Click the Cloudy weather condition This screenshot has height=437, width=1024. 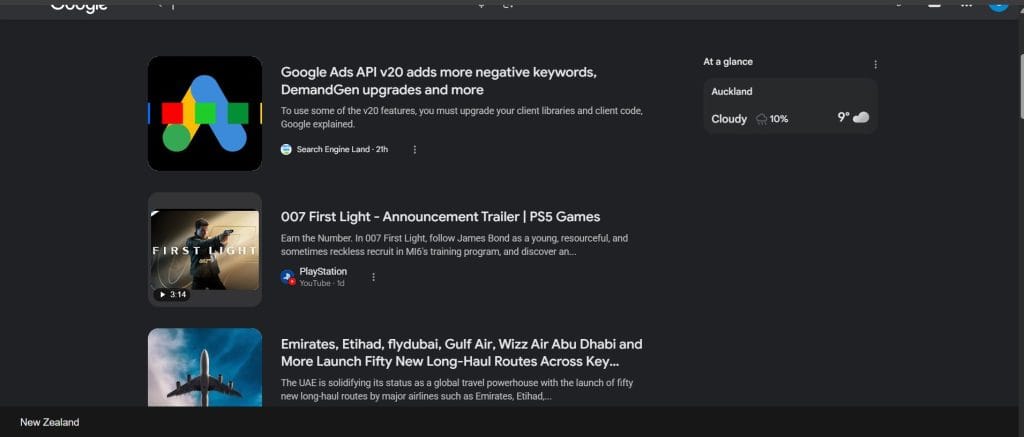pos(729,119)
